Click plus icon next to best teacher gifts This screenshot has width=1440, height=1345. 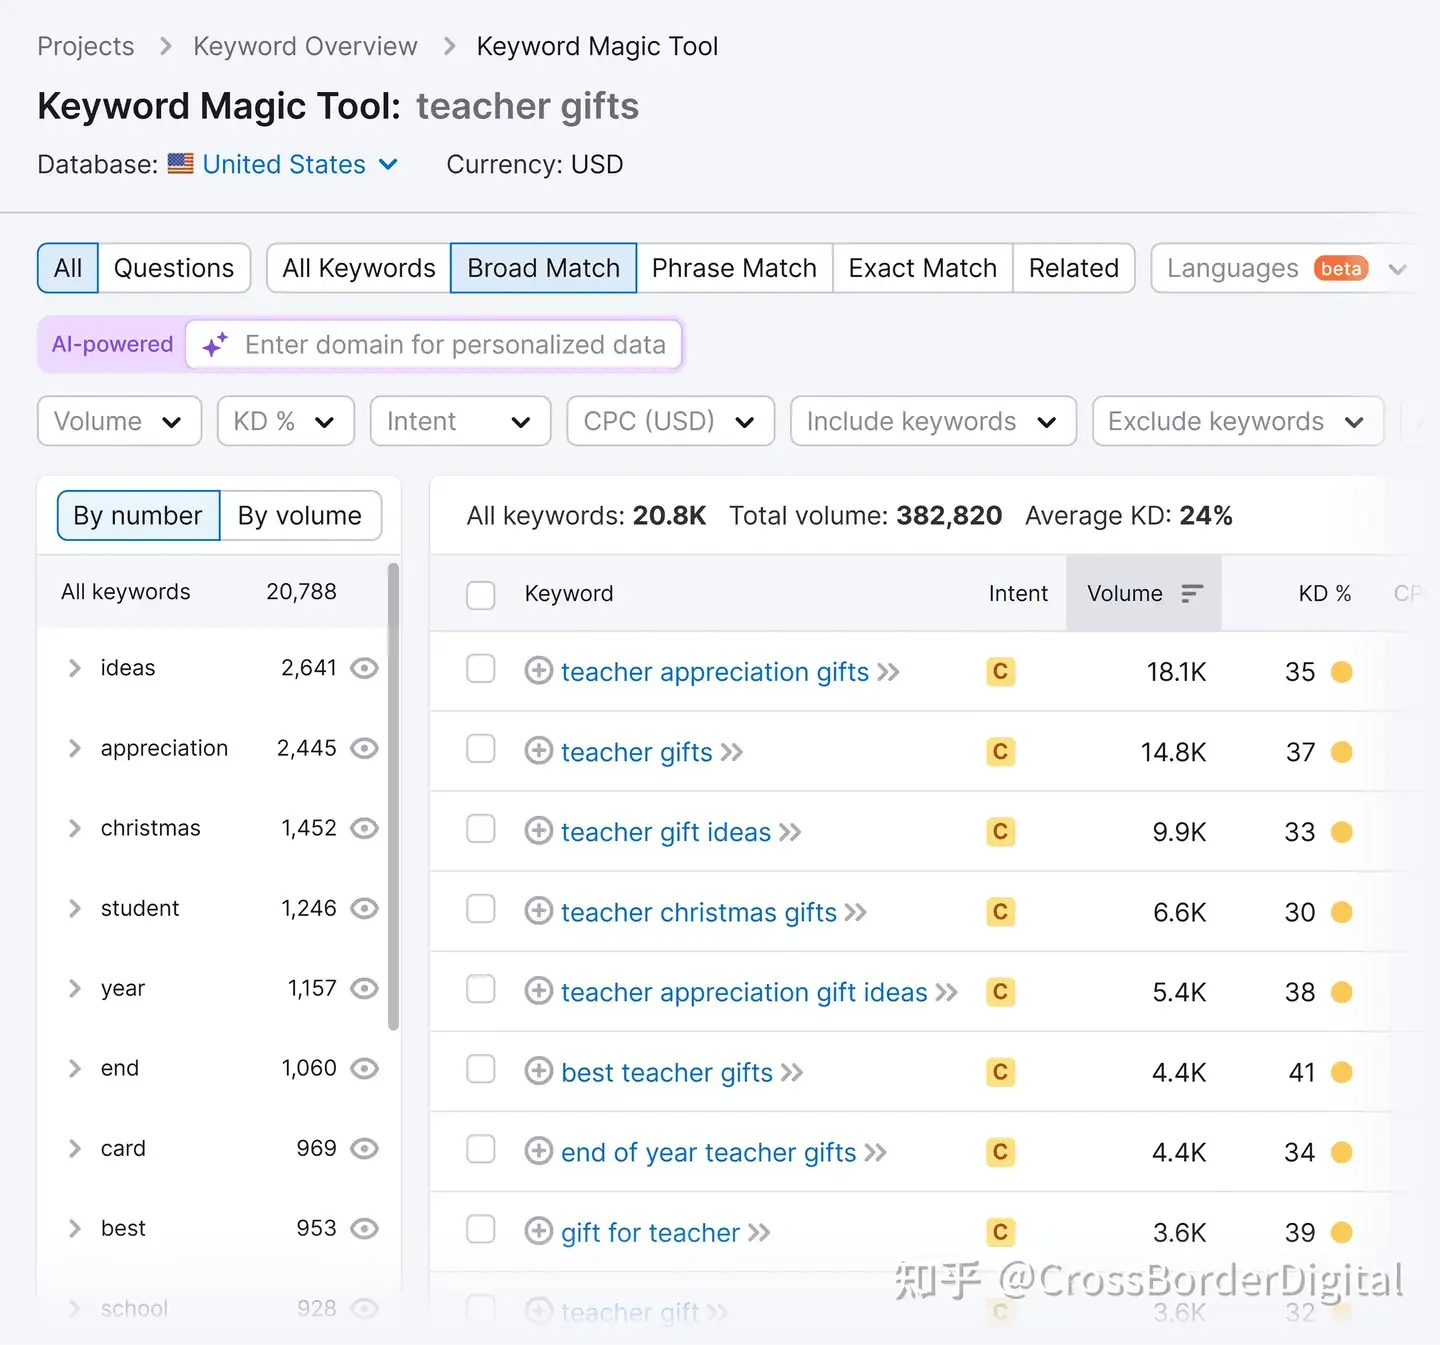[538, 1071]
